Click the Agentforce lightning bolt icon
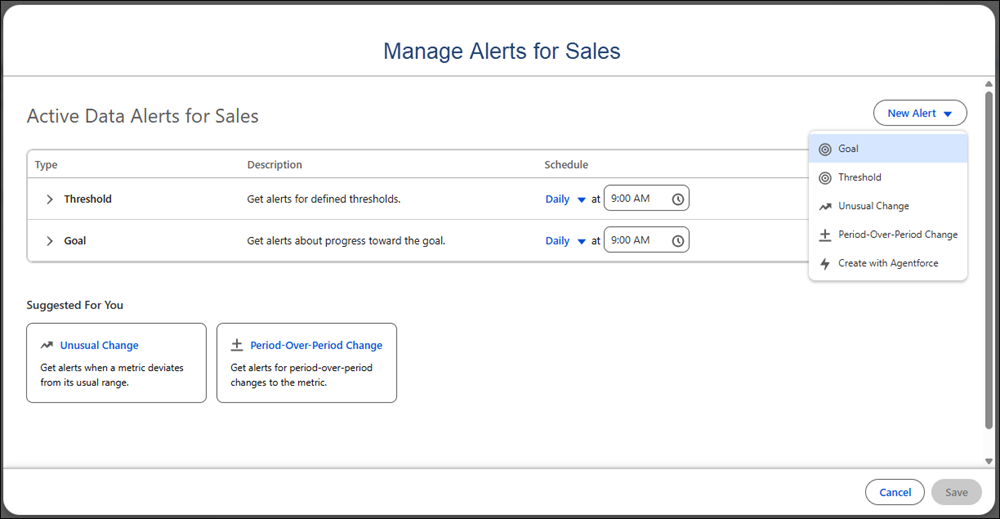The height and width of the screenshot is (519, 1000). pyautogui.click(x=825, y=263)
